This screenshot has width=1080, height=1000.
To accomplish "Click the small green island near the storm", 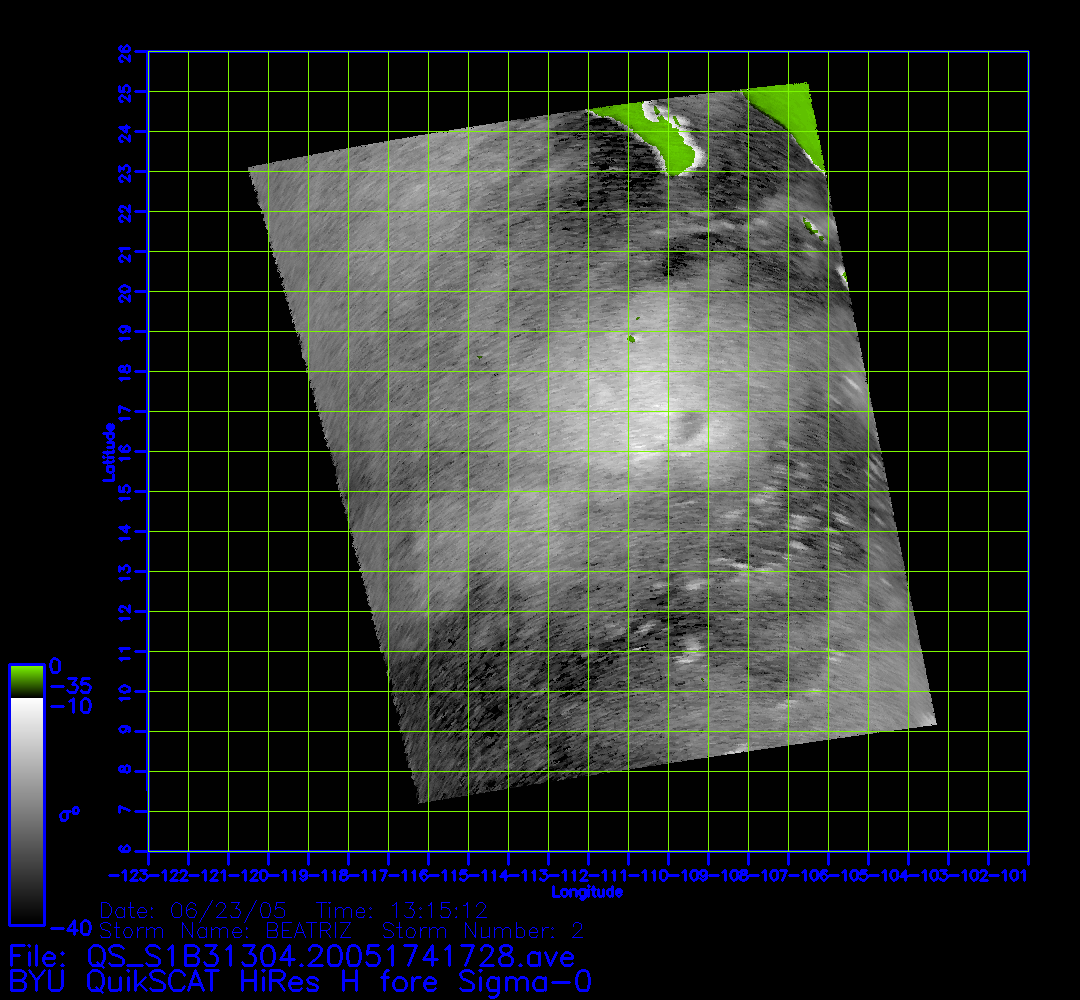I will click(632, 339).
